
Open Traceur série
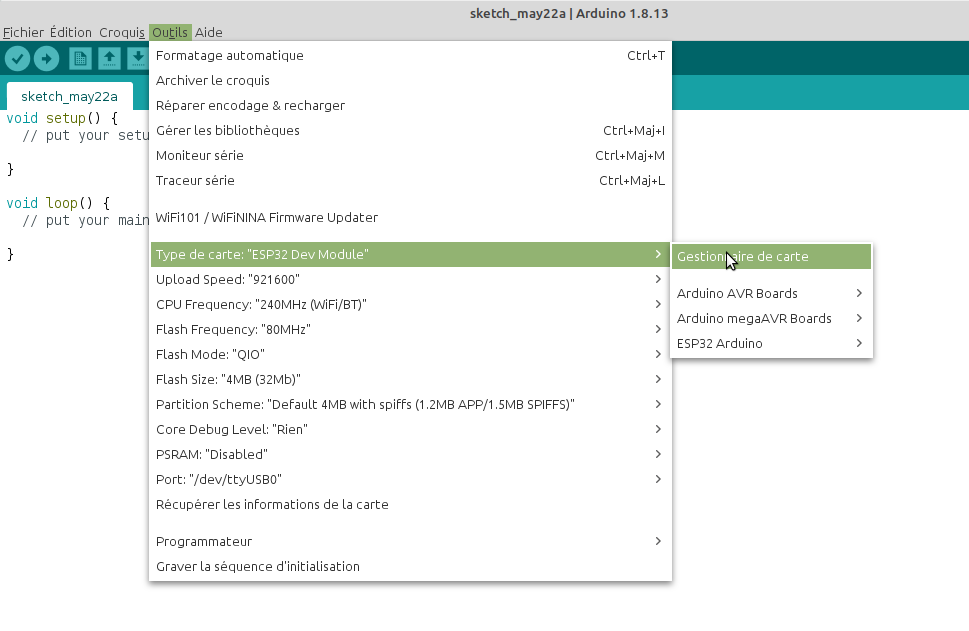(410, 180)
